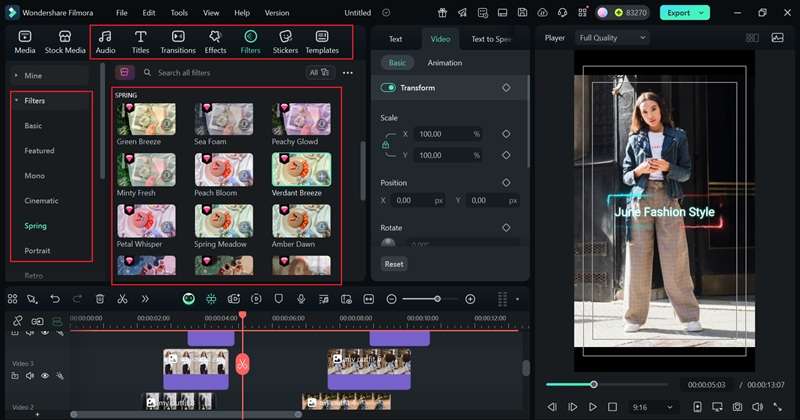The height and width of the screenshot is (420, 800).
Task: Take a snapshot with the camera icon
Action: pos(737,407)
